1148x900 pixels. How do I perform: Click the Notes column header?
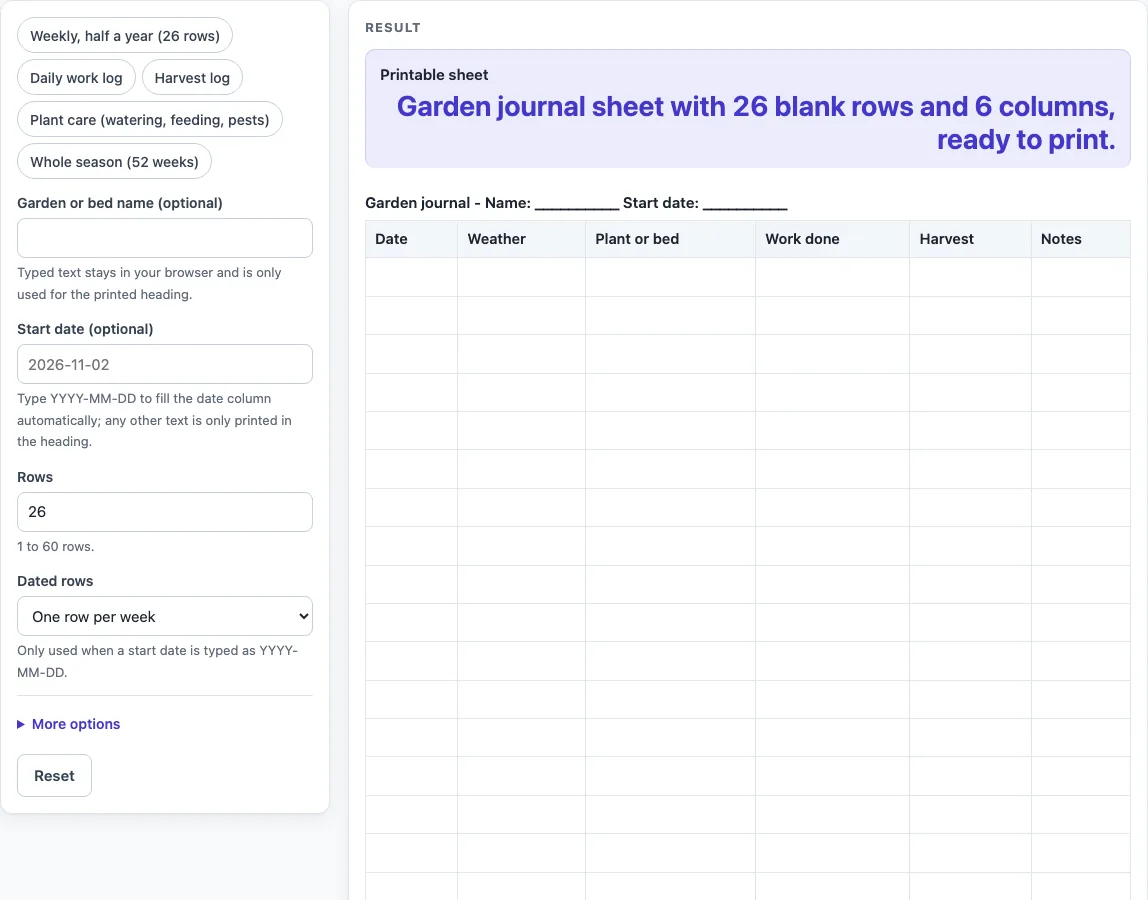coord(1081,239)
